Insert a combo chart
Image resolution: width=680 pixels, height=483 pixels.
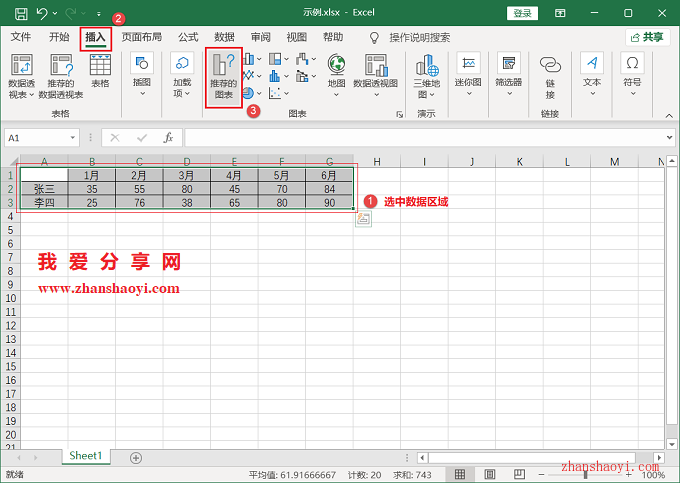click(x=306, y=76)
